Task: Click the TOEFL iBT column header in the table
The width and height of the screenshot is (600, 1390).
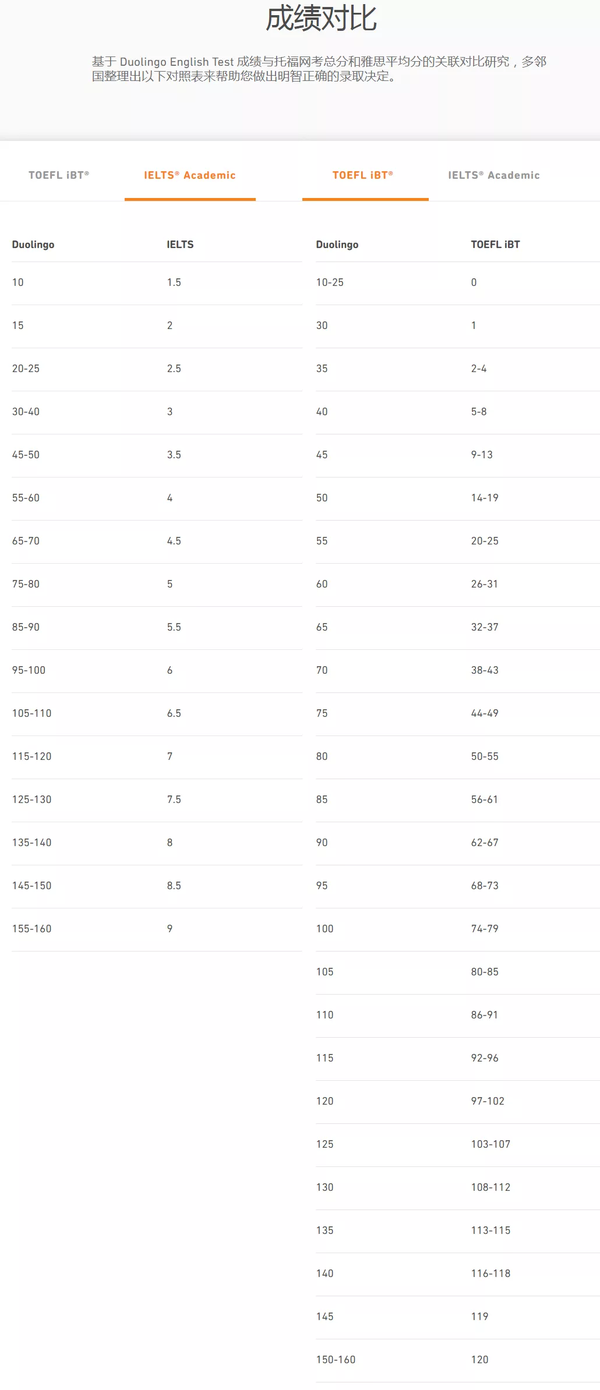Action: tap(496, 244)
